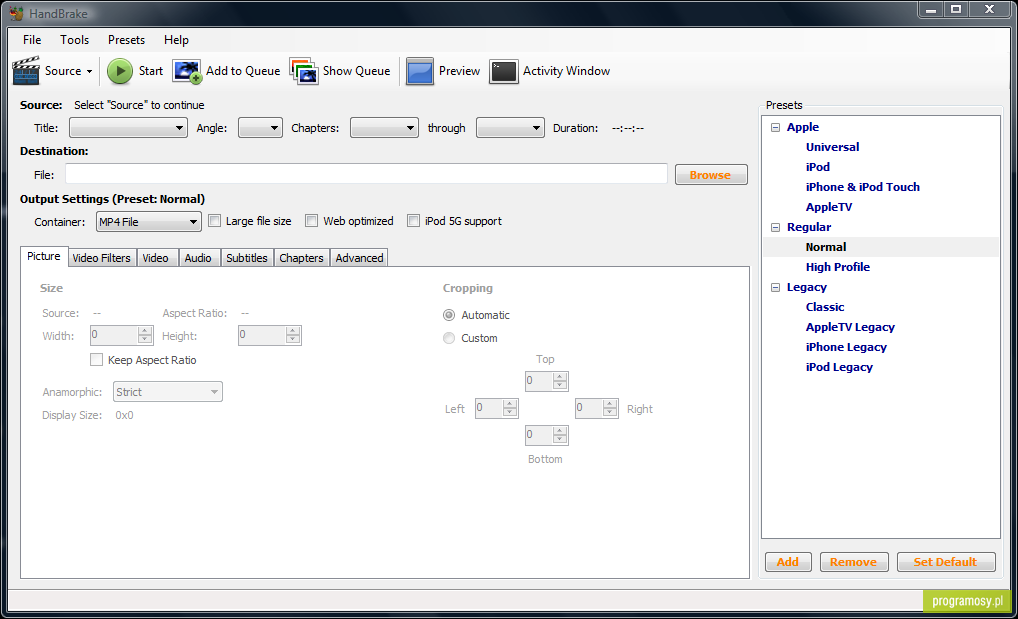Select the Normal preset
This screenshot has height=619, width=1018.
(826, 247)
